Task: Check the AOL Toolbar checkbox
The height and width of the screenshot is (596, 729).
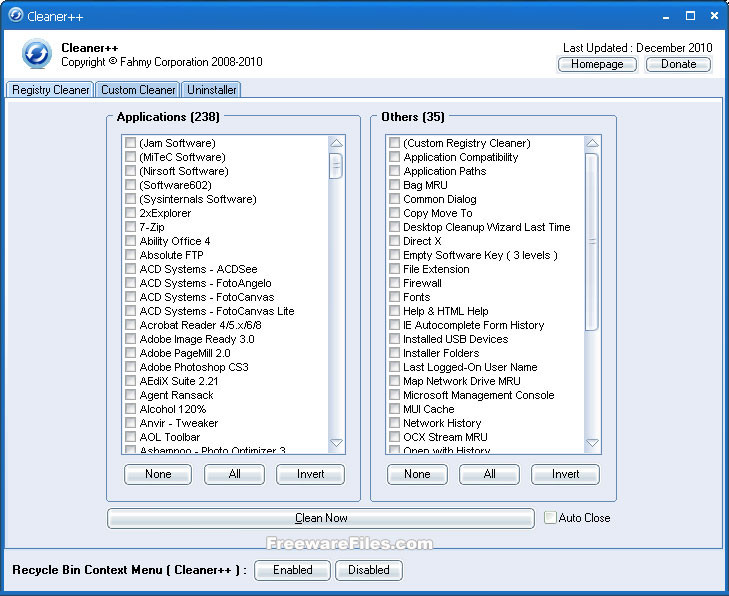Action: (x=131, y=437)
